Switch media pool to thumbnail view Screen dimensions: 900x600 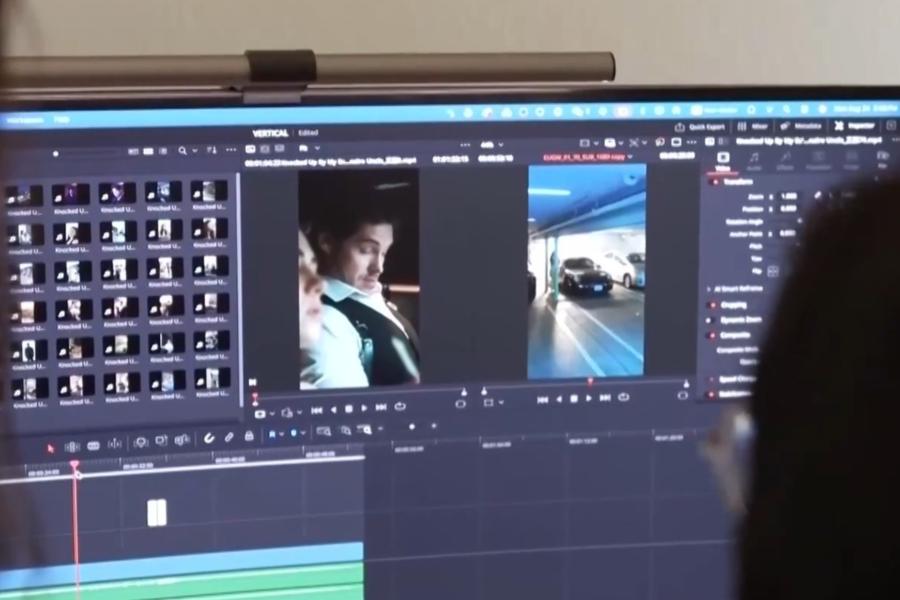click(x=148, y=152)
